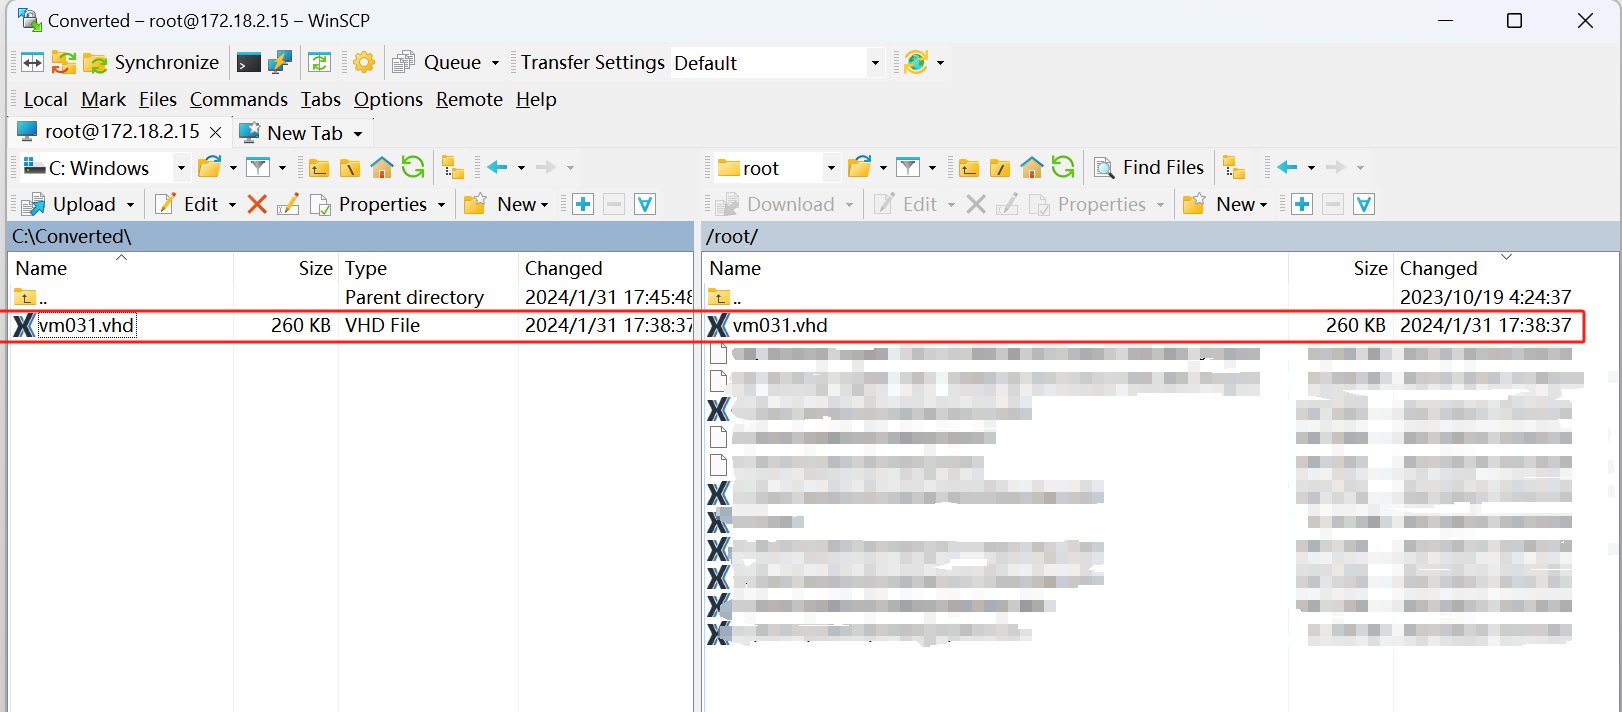Open the Help menu
Screen dimensions: 1622x712
[536, 99]
